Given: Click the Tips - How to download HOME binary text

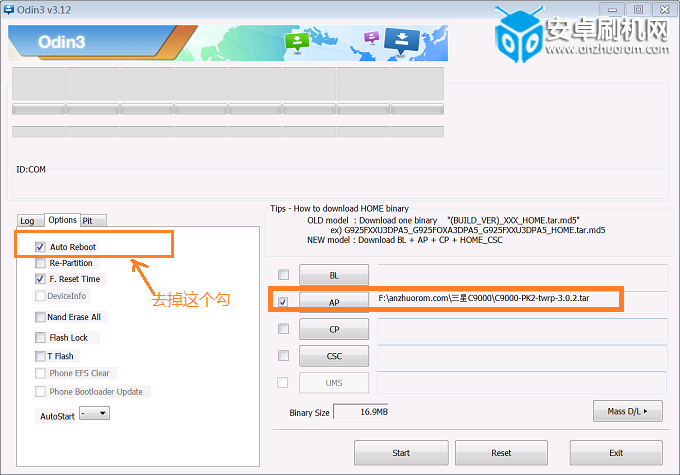Looking at the screenshot, I should pos(339,209).
